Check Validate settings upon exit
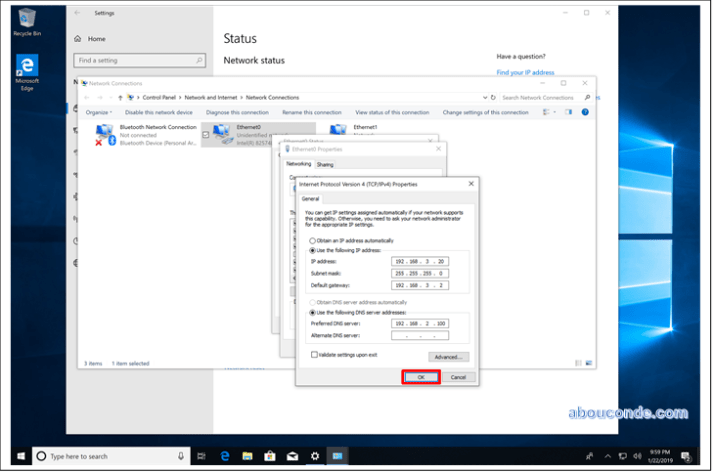The height and width of the screenshot is (472, 714). point(314,354)
